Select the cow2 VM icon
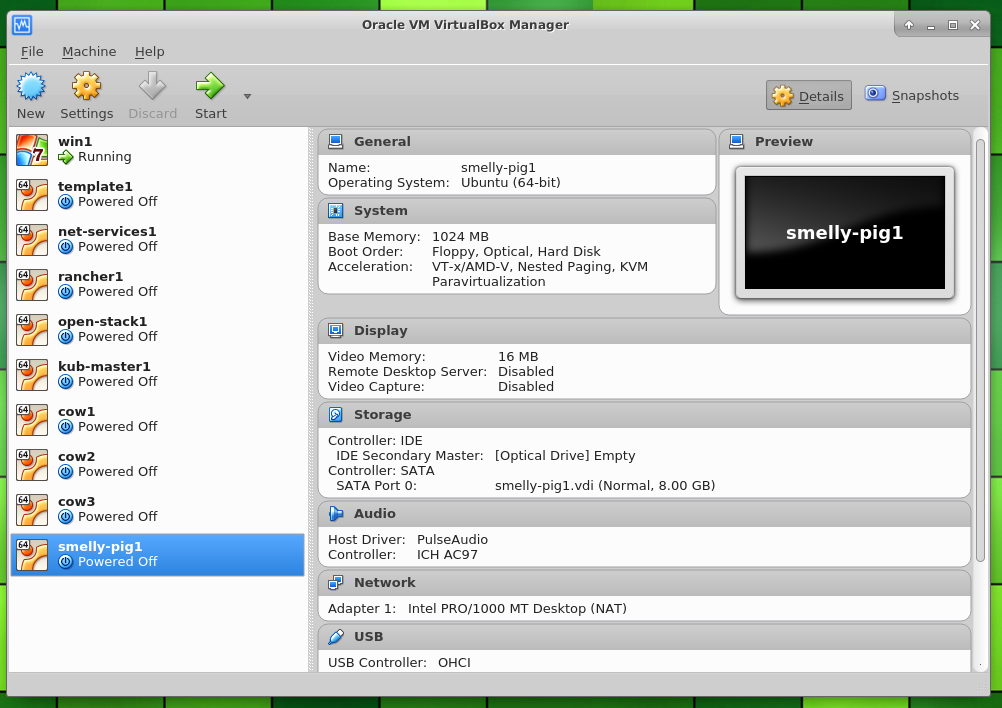Image resolution: width=1002 pixels, height=708 pixels. (32, 465)
